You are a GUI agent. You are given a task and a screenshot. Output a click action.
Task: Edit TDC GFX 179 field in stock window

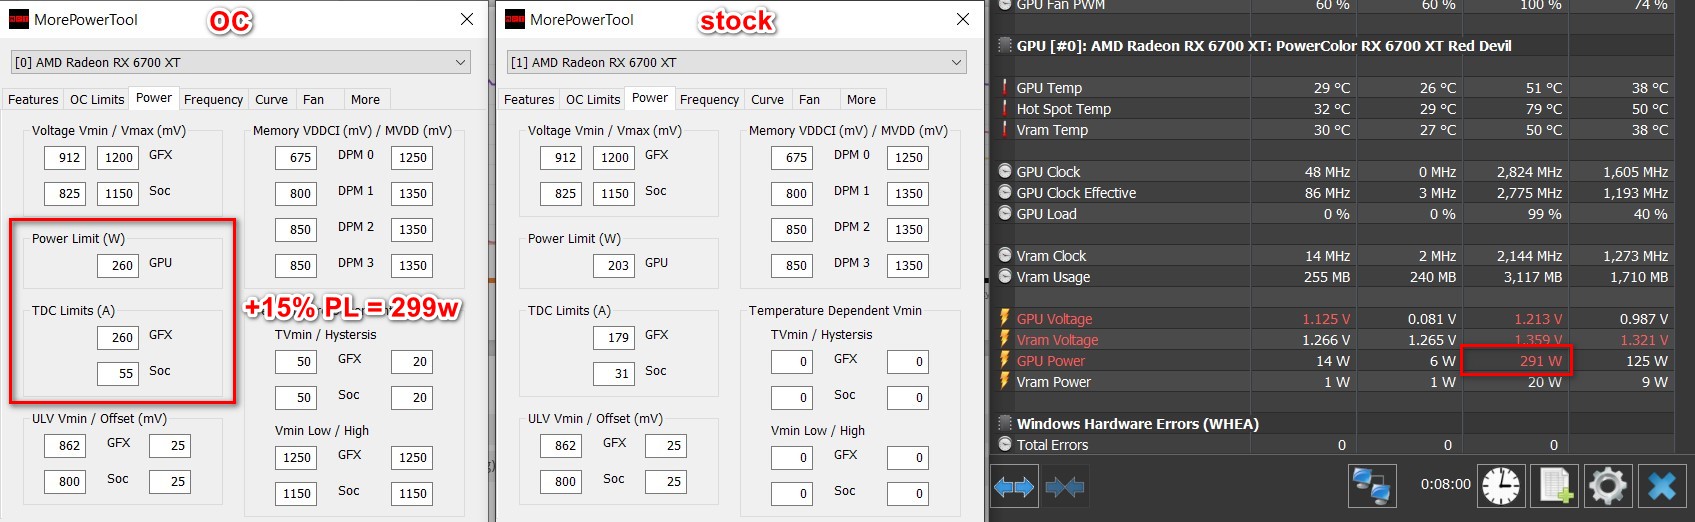614,337
